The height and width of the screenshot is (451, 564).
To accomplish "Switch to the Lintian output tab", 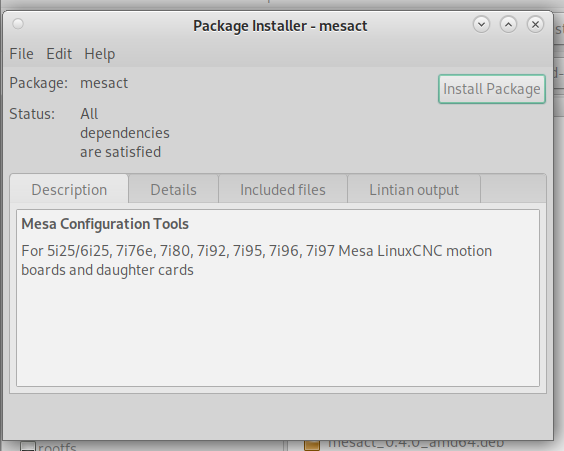I will click(414, 189).
